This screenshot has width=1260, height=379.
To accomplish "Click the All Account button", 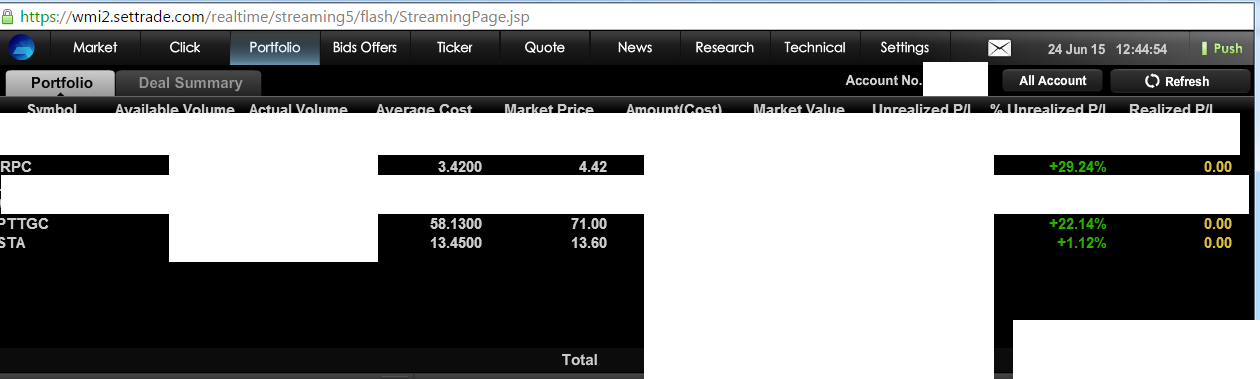I will pyautogui.click(x=1052, y=81).
